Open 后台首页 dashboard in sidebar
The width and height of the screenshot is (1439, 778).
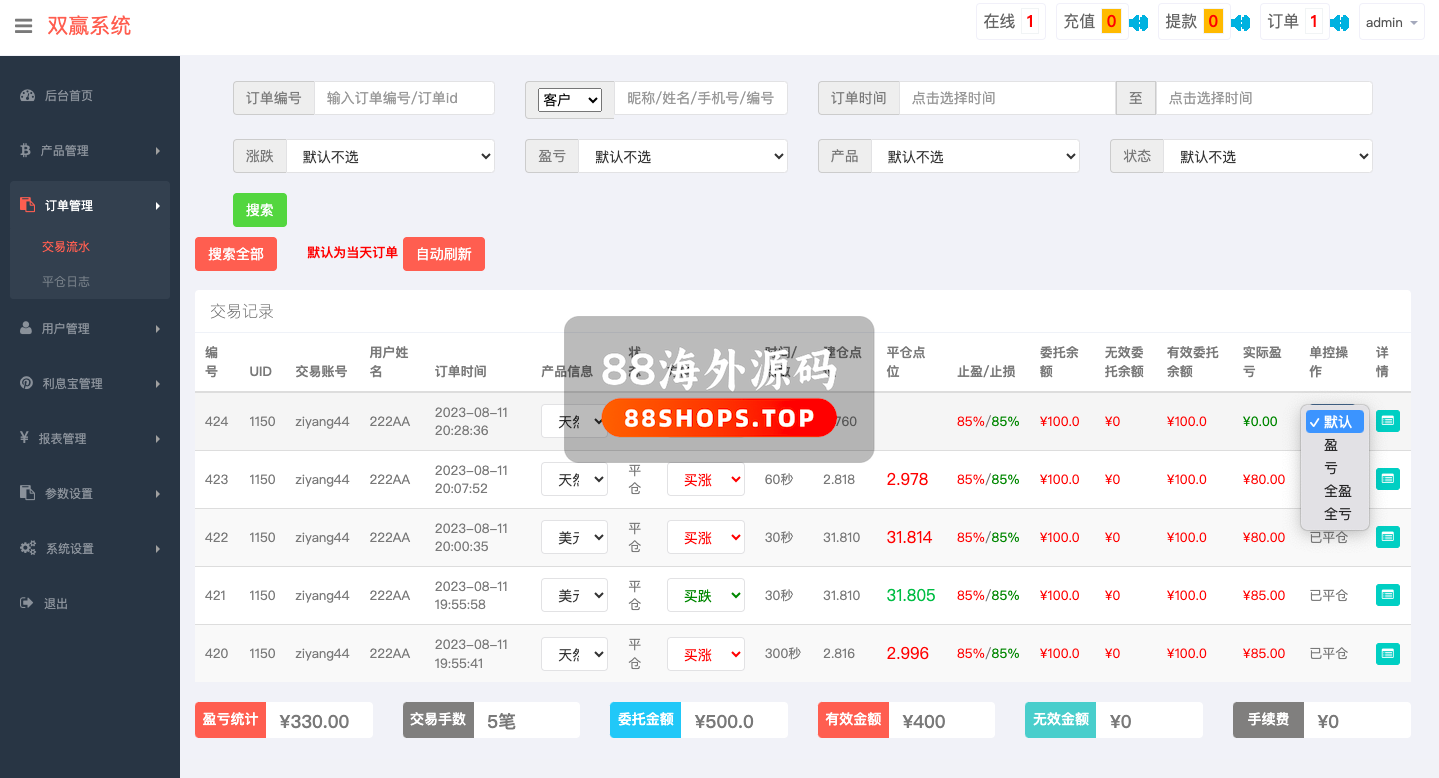(x=68, y=96)
